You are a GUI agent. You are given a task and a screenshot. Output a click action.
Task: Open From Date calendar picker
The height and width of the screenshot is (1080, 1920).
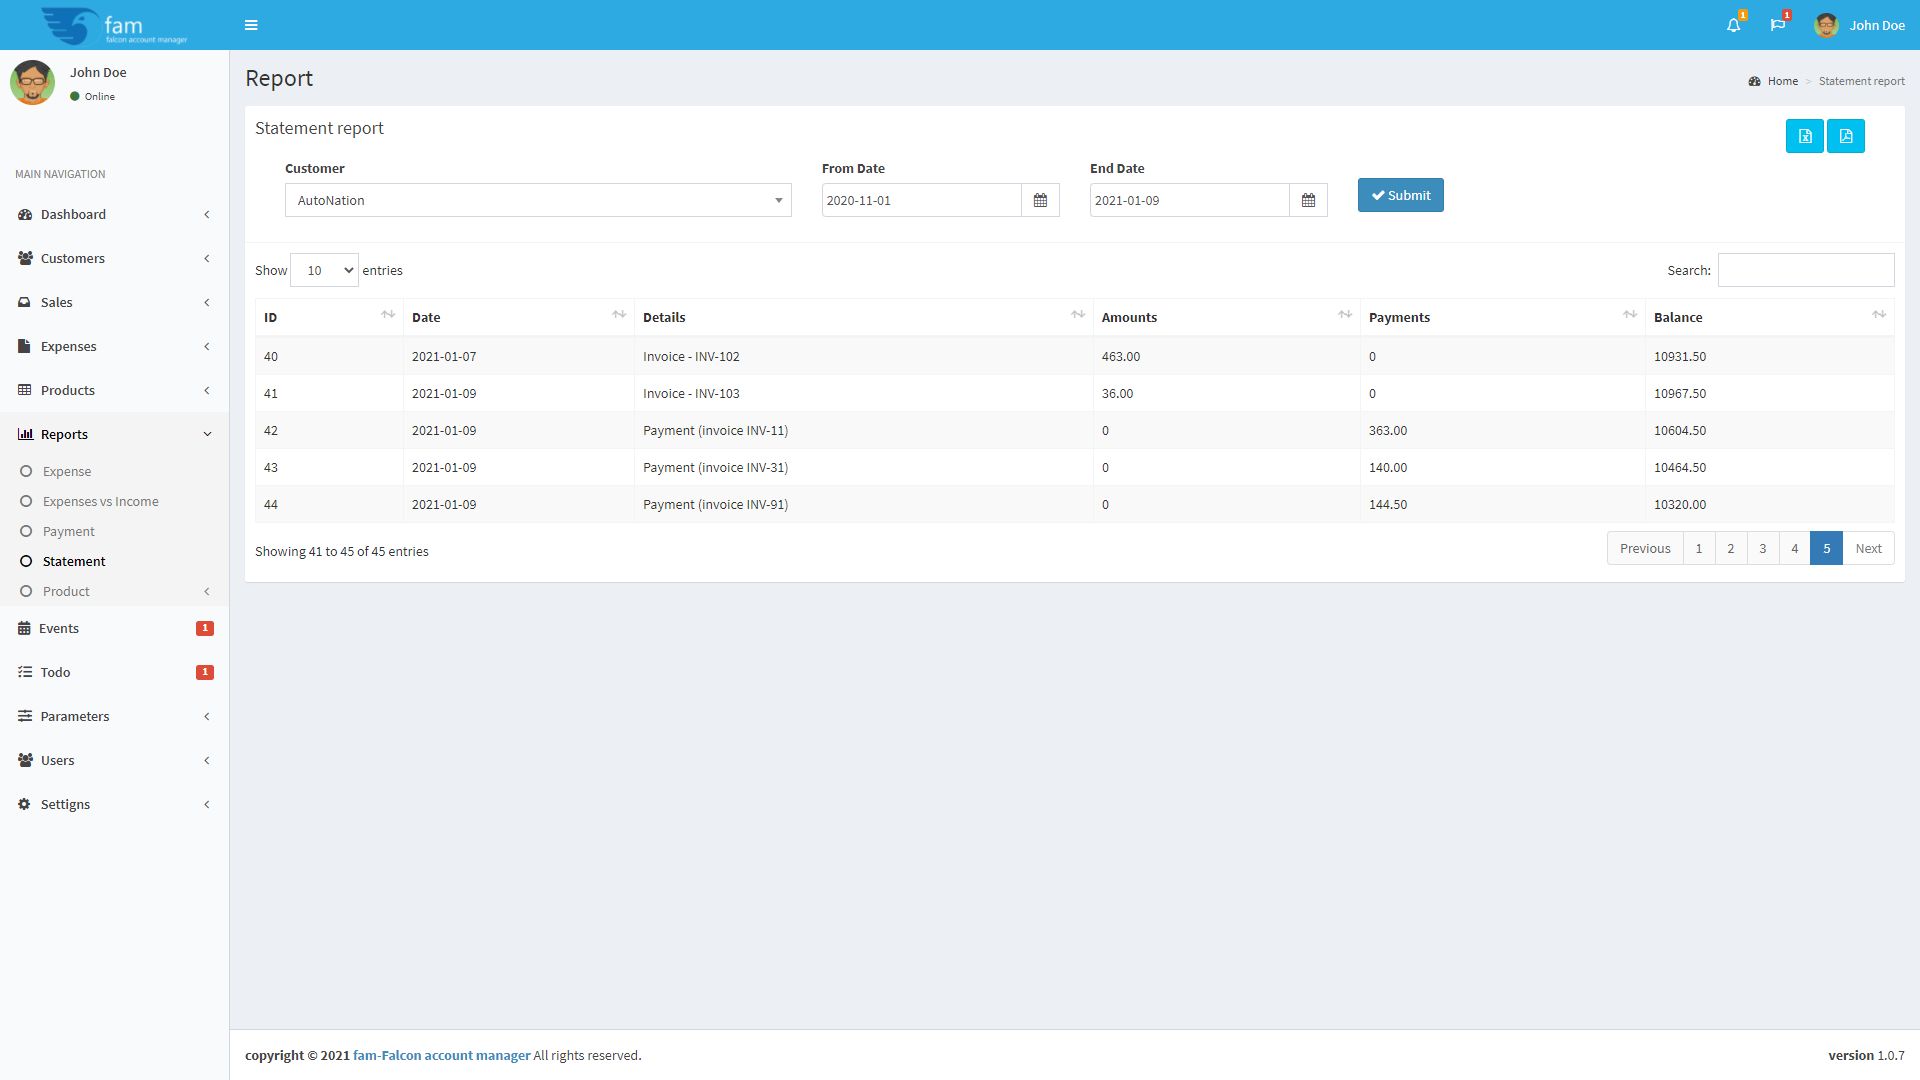[1040, 200]
